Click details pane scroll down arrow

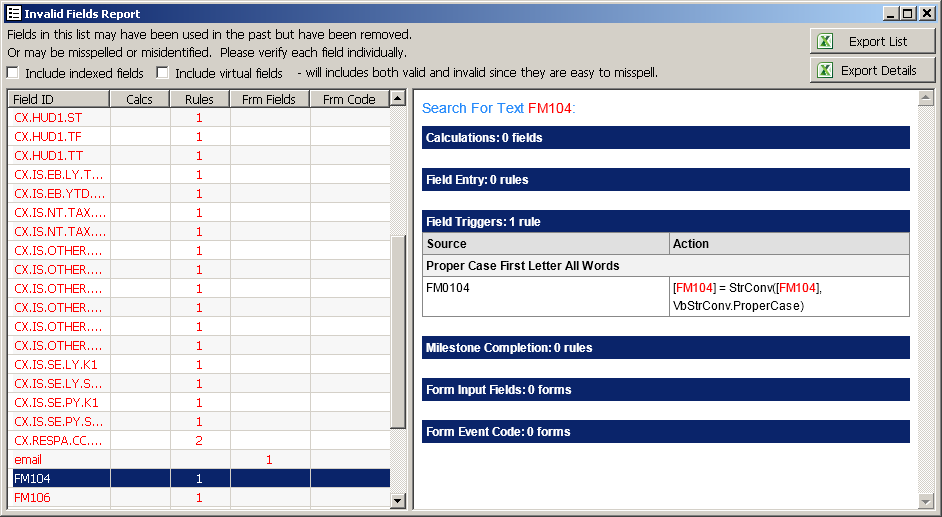(926, 501)
